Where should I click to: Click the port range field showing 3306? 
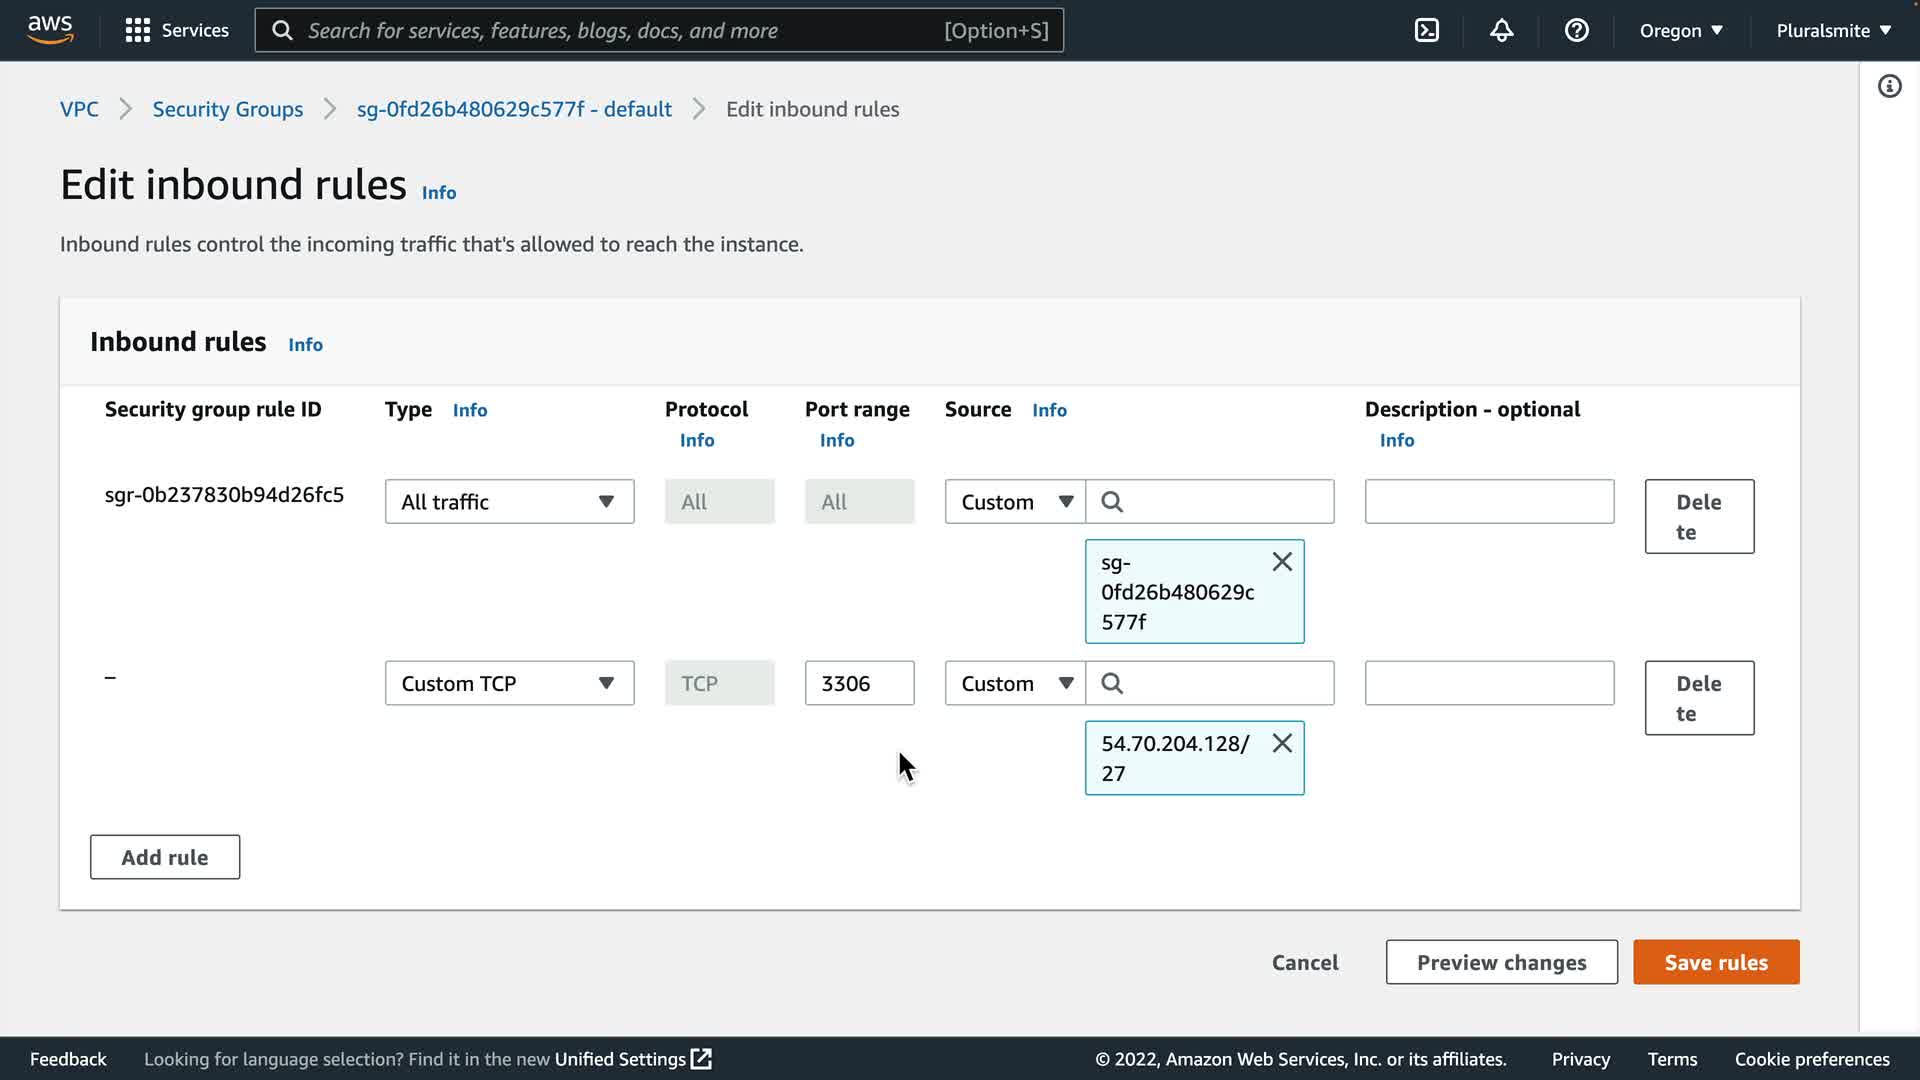[859, 683]
